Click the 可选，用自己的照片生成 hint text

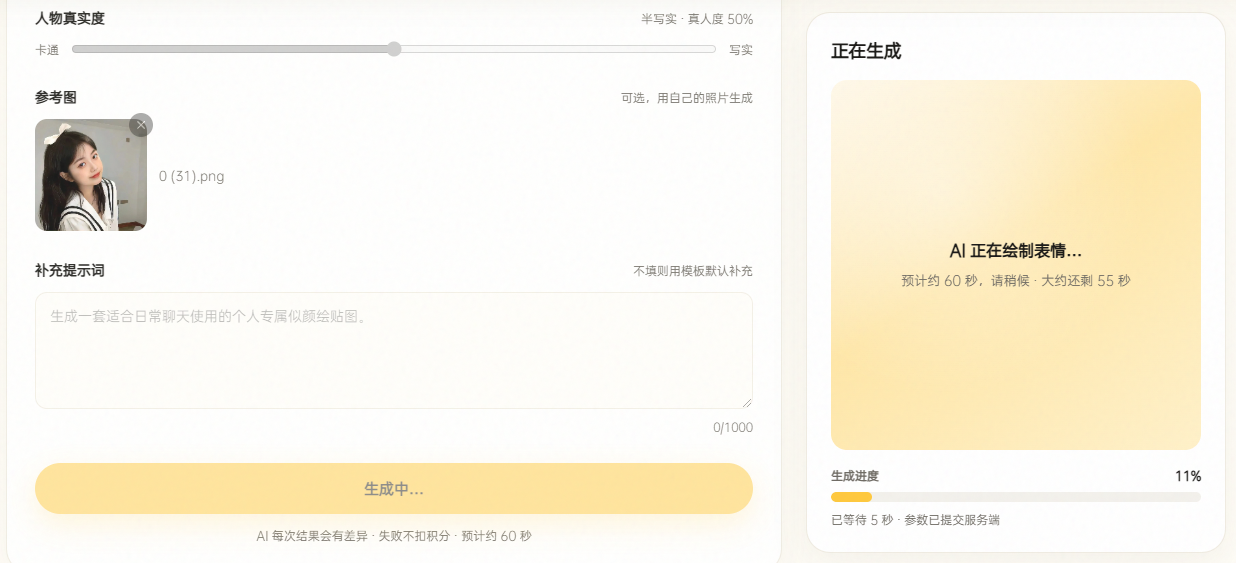687,98
